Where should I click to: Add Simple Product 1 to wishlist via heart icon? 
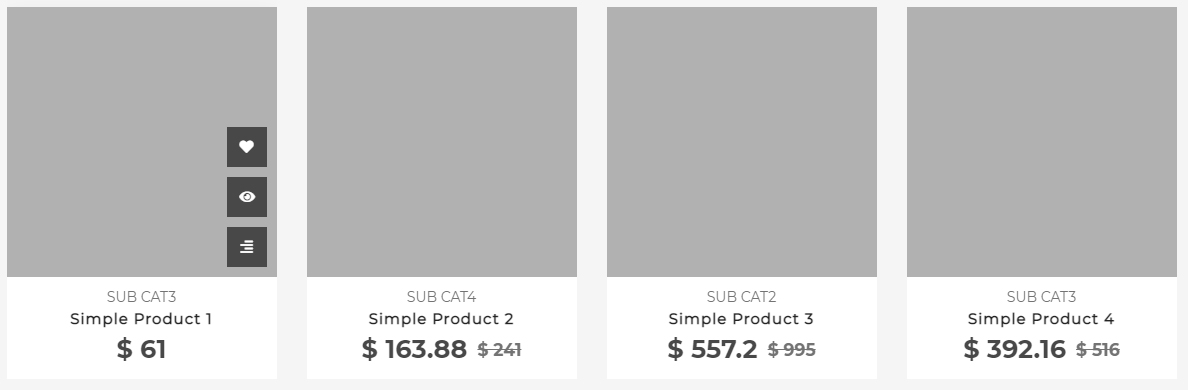246,147
